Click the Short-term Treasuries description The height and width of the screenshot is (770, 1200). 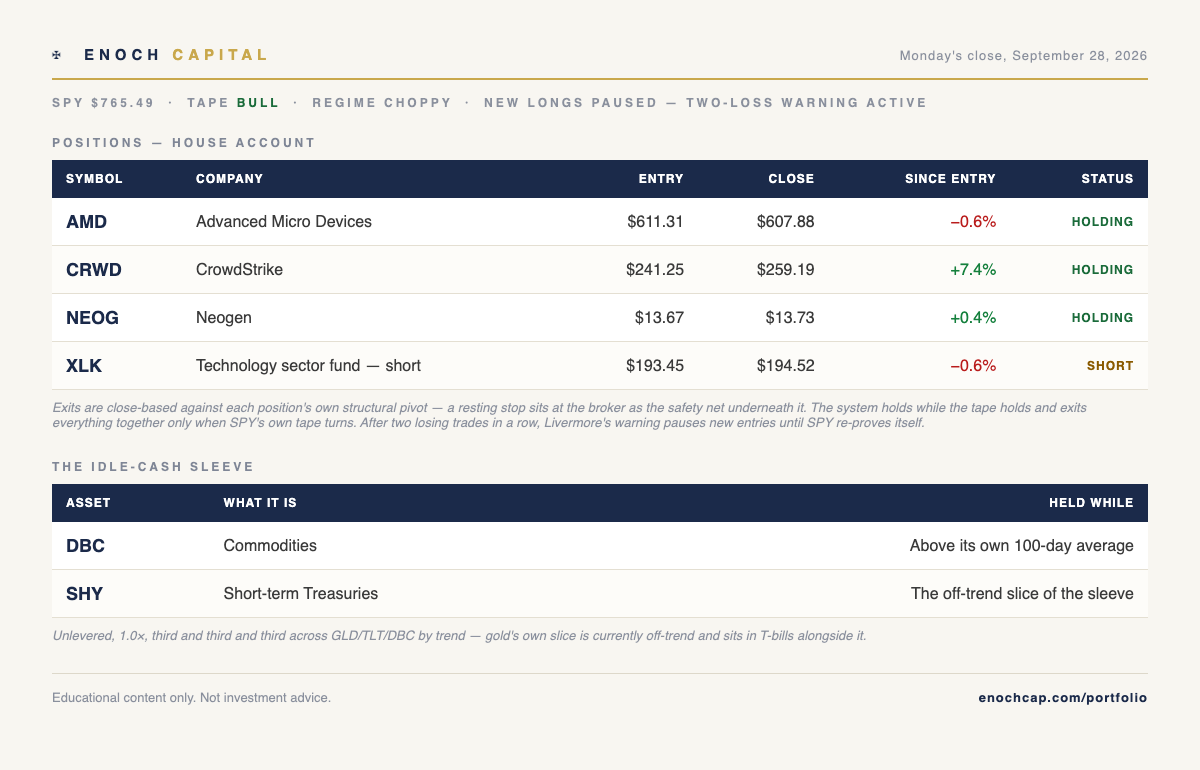[301, 594]
